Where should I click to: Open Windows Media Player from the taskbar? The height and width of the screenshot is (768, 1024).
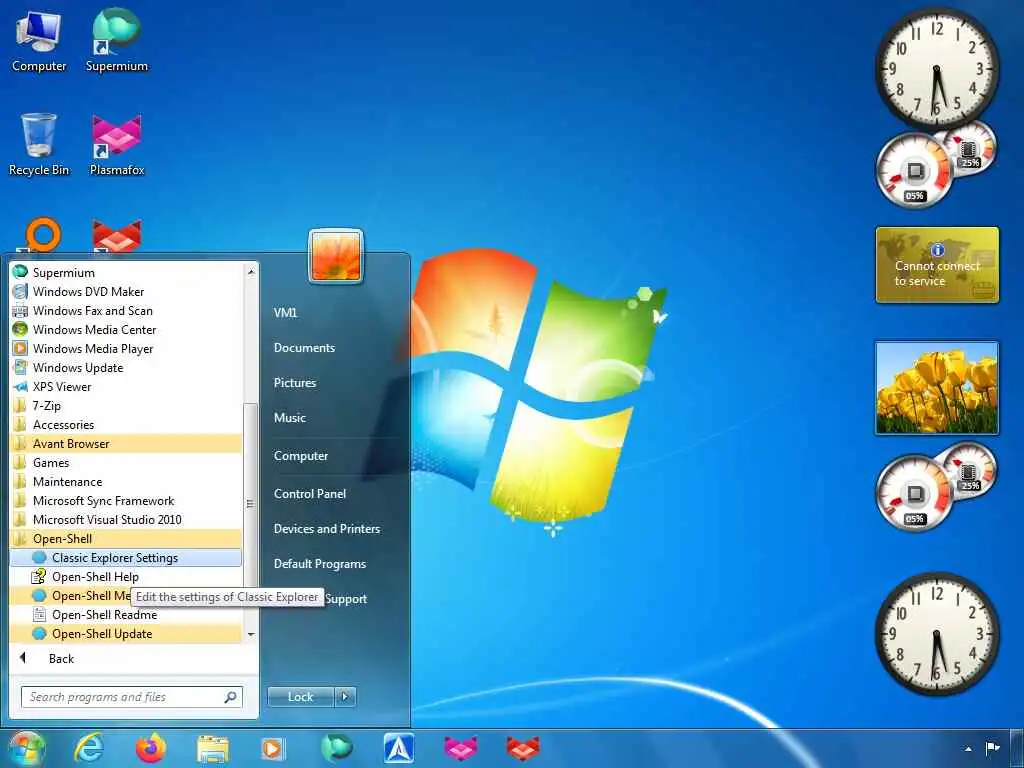[x=273, y=749]
